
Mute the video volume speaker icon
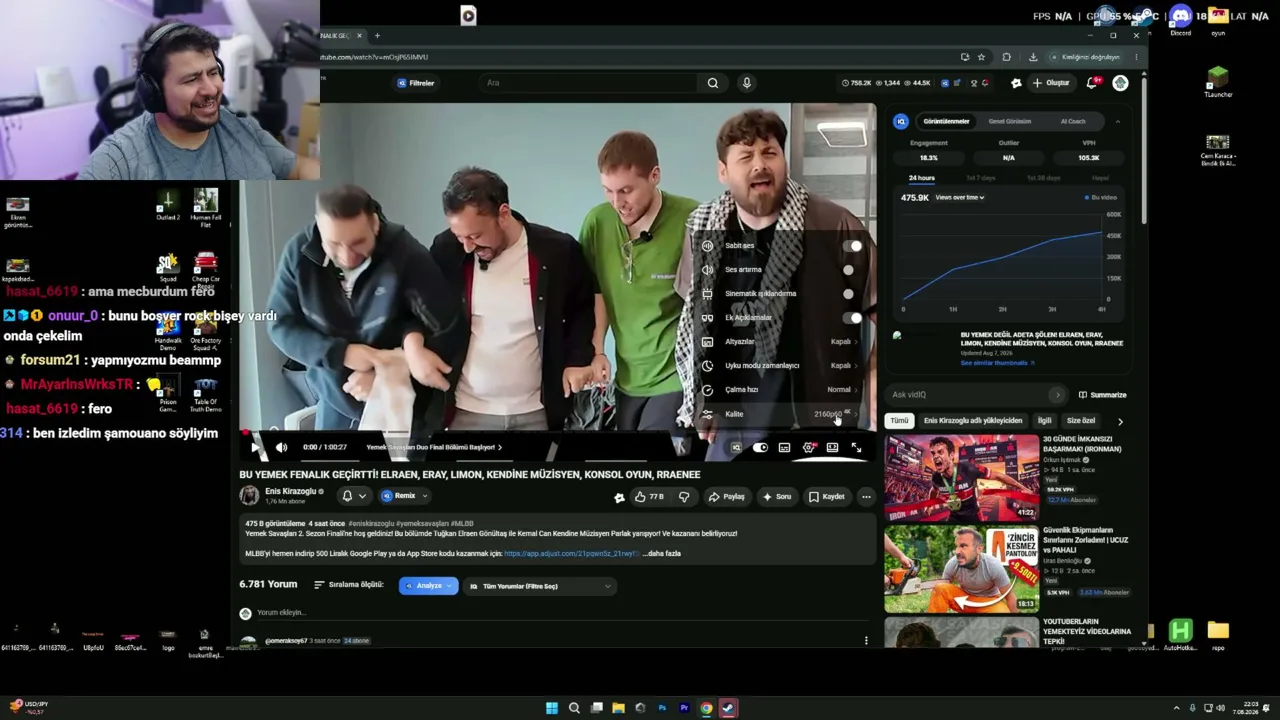282,447
